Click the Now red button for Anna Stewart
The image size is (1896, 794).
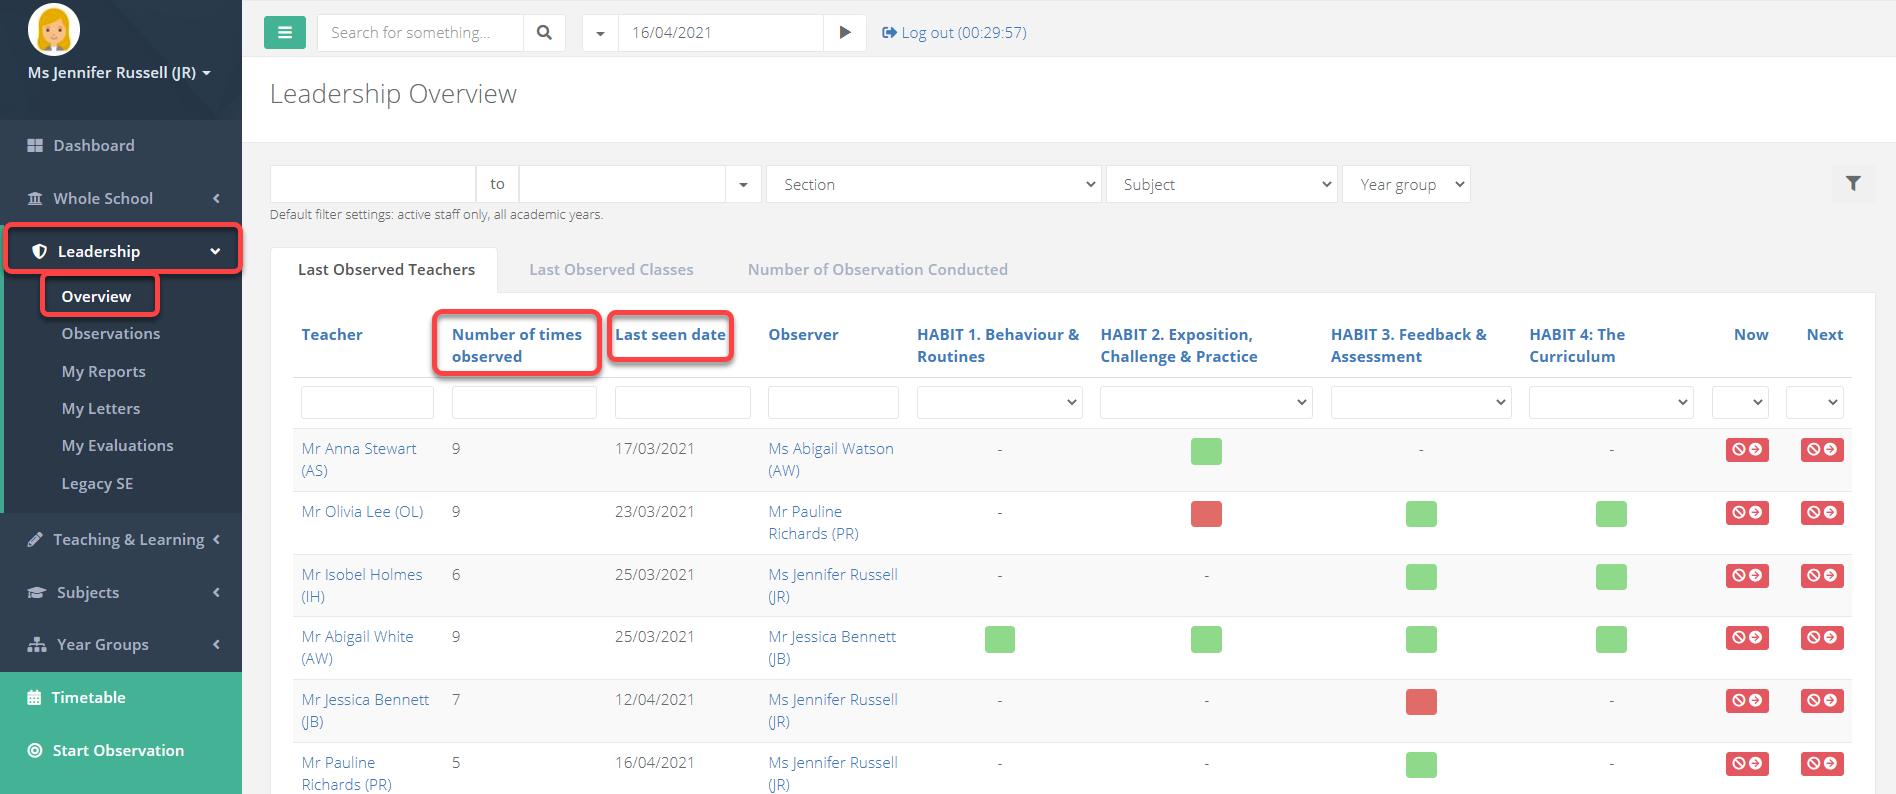coord(1747,450)
